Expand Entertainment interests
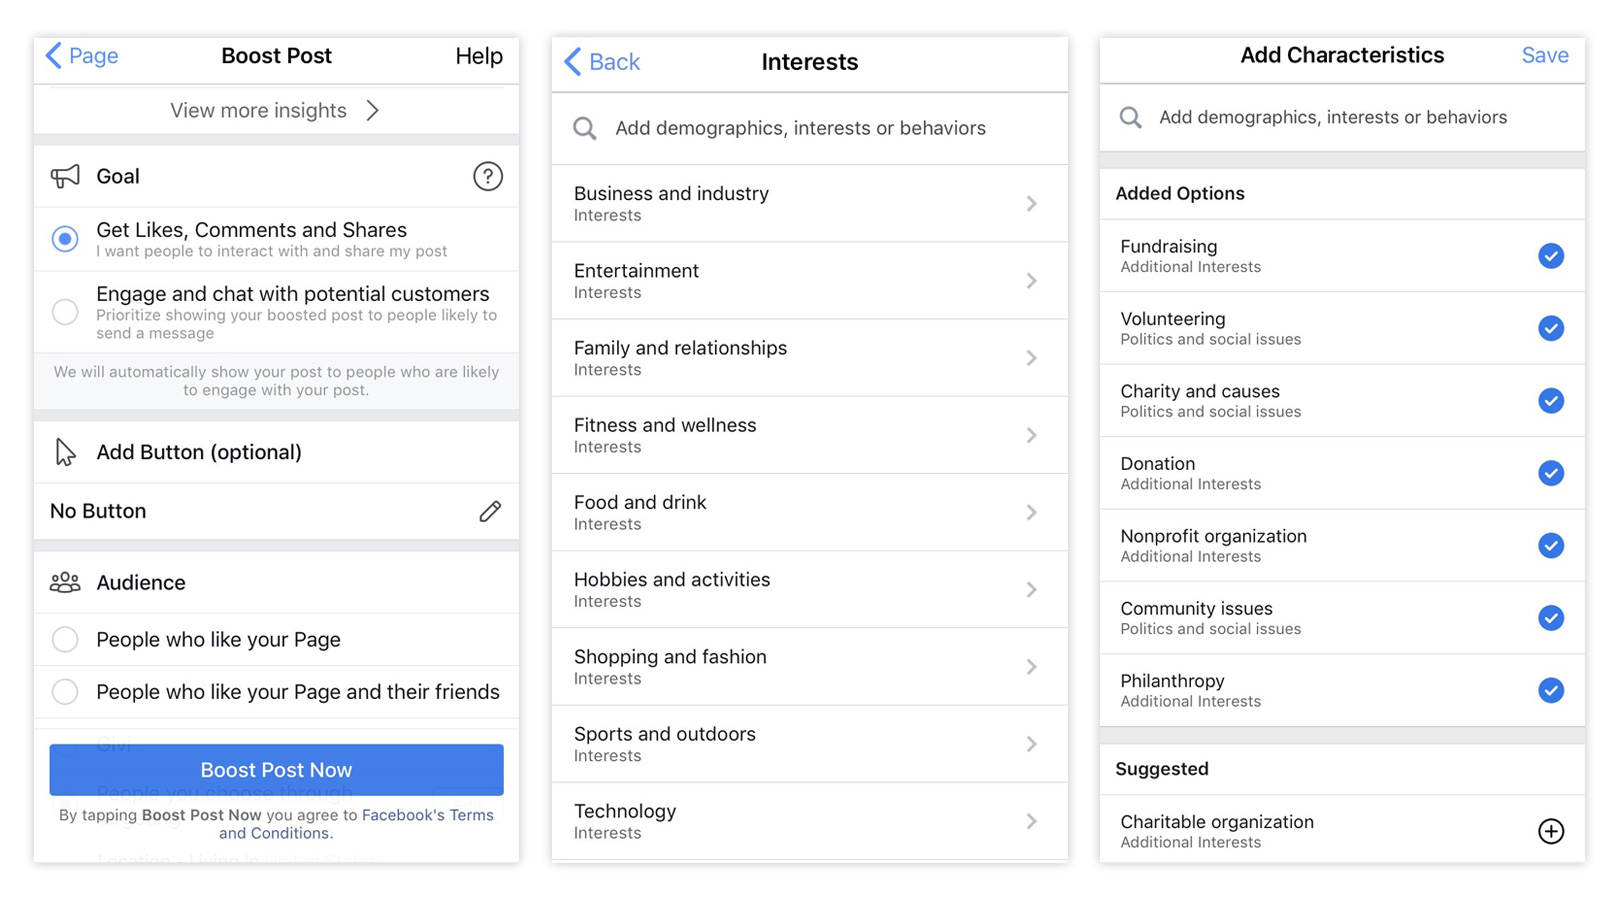This screenshot has width=1620, height=900. [809, 281]
